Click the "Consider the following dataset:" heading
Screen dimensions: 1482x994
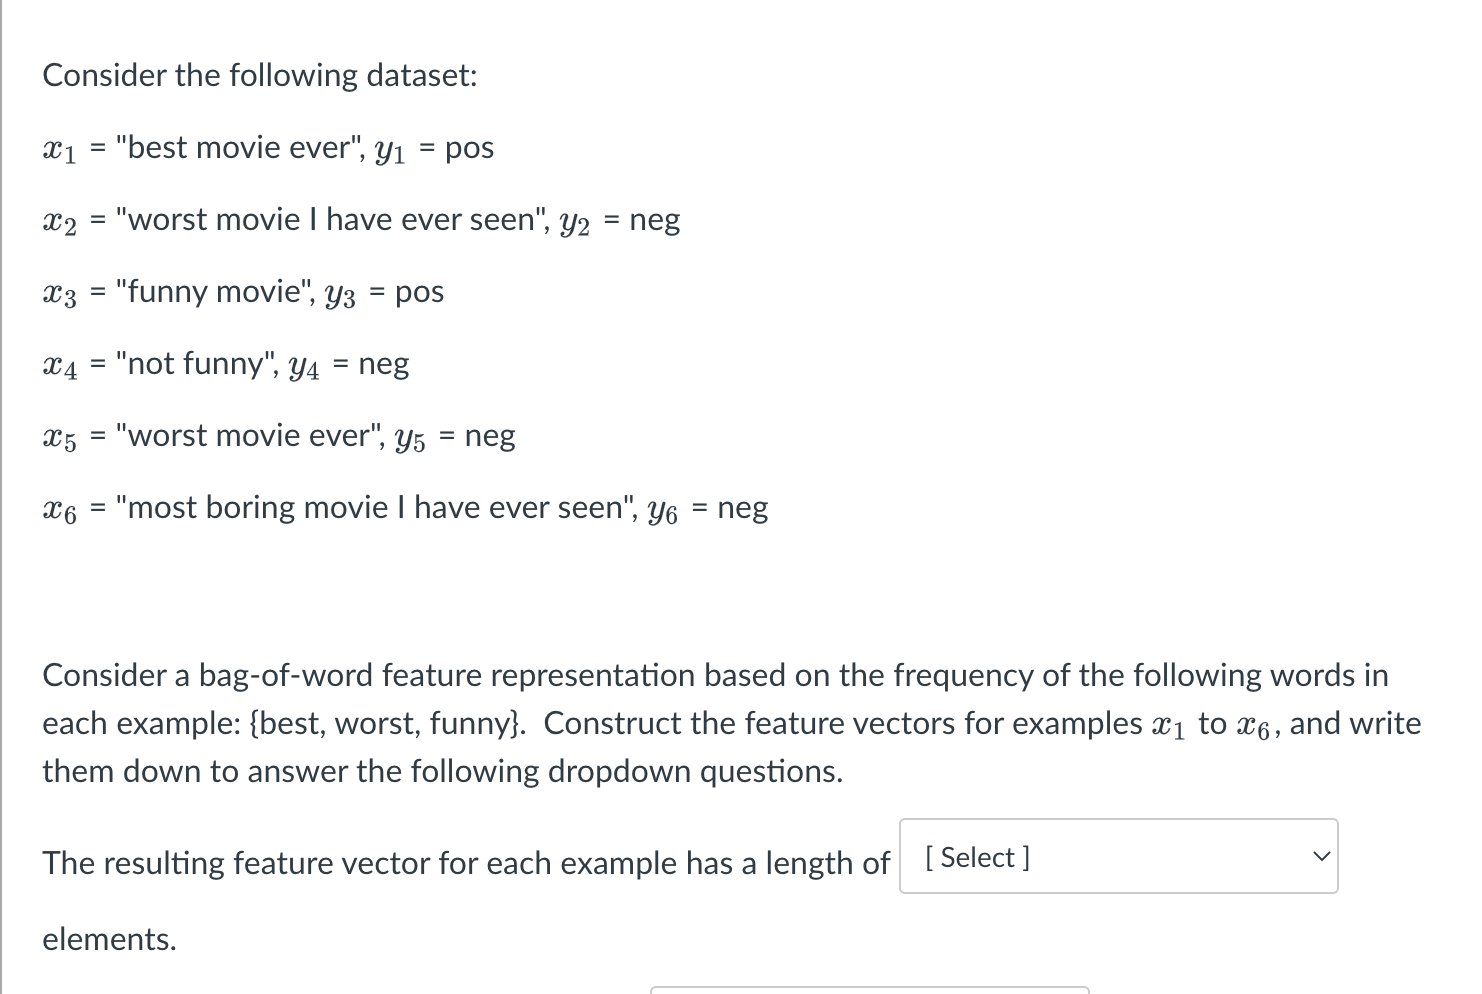click(260, 75)
